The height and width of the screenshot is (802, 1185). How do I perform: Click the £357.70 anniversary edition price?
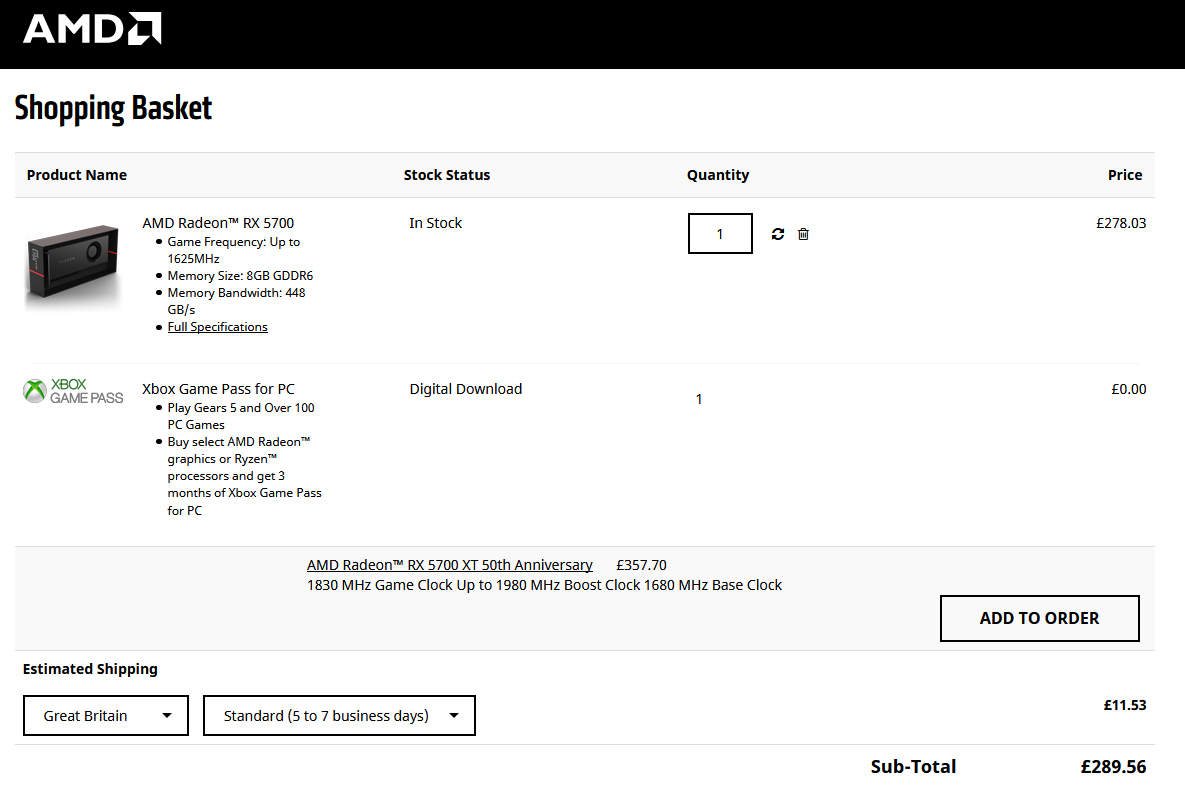click(642, 565)
